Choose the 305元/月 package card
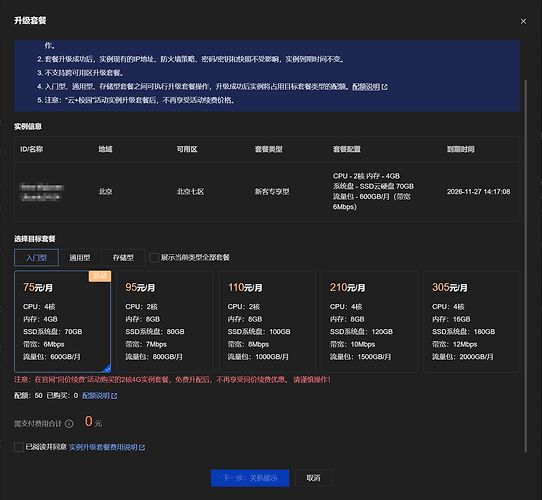Image resolution: width=542 pixels, height=500 pixels. (471, 321)
